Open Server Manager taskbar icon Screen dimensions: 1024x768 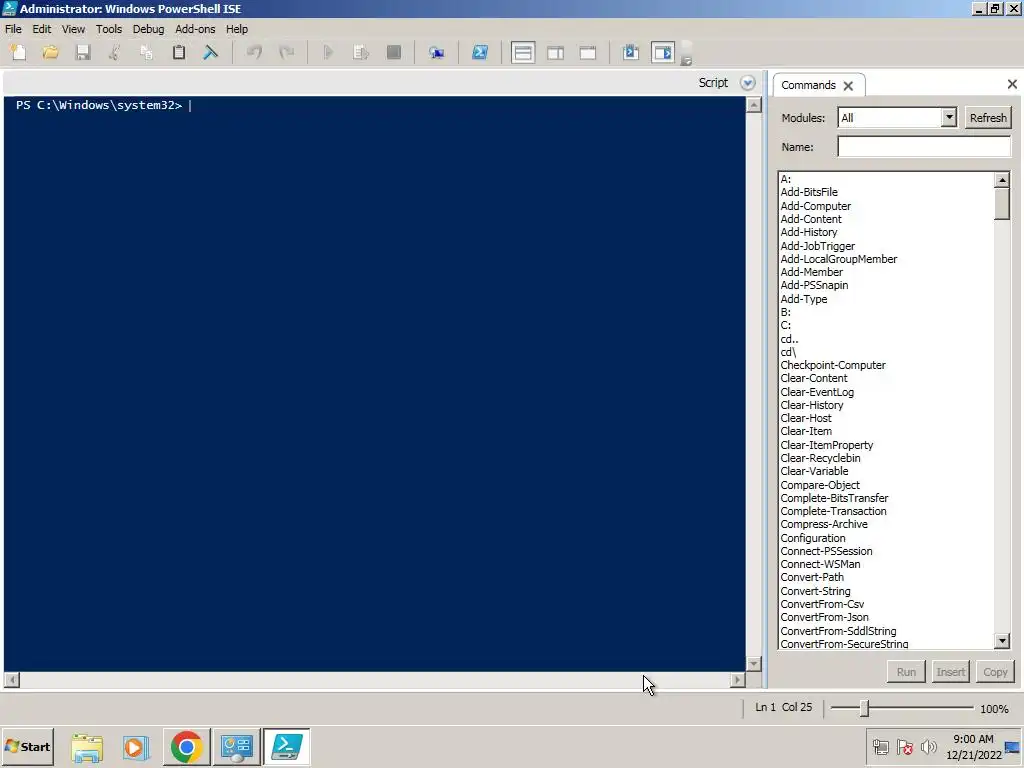pyautogui.click(x=236, y=747)
